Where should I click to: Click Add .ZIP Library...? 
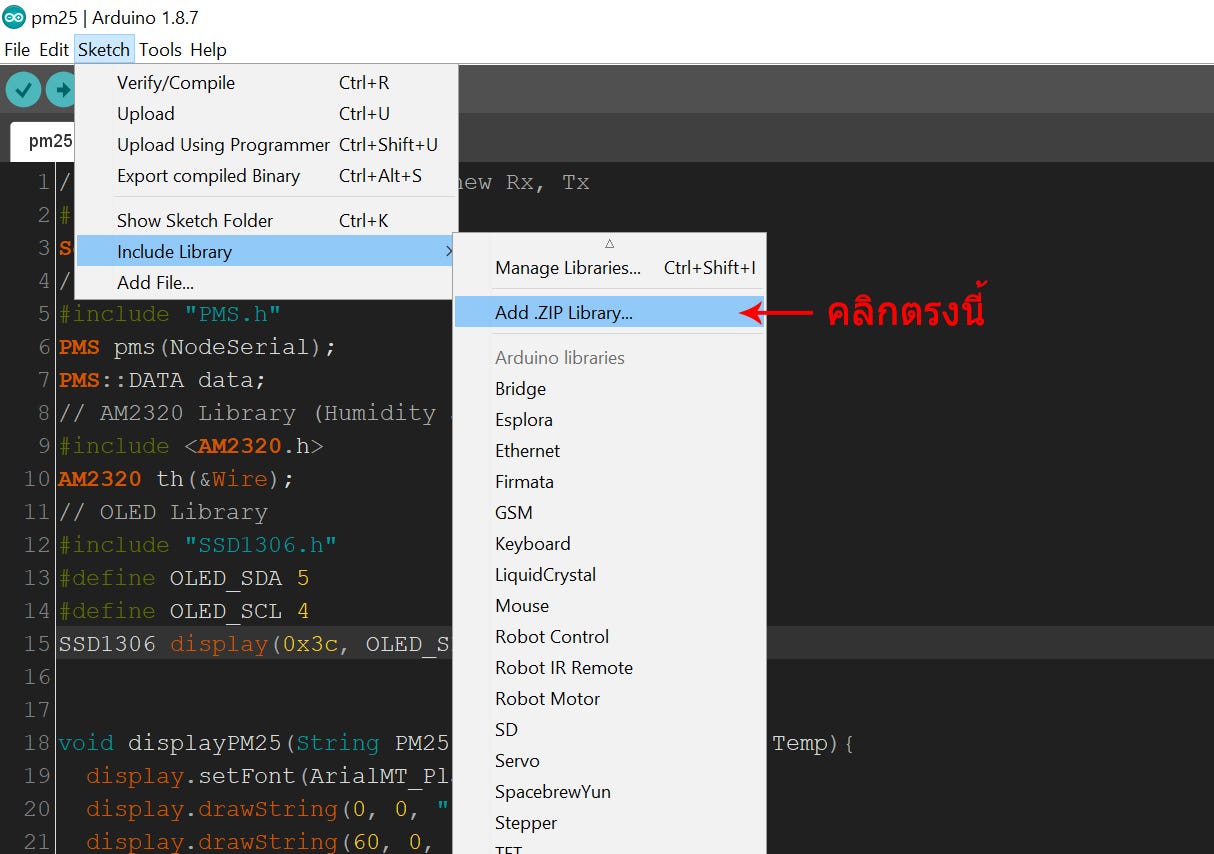(610, 313)
